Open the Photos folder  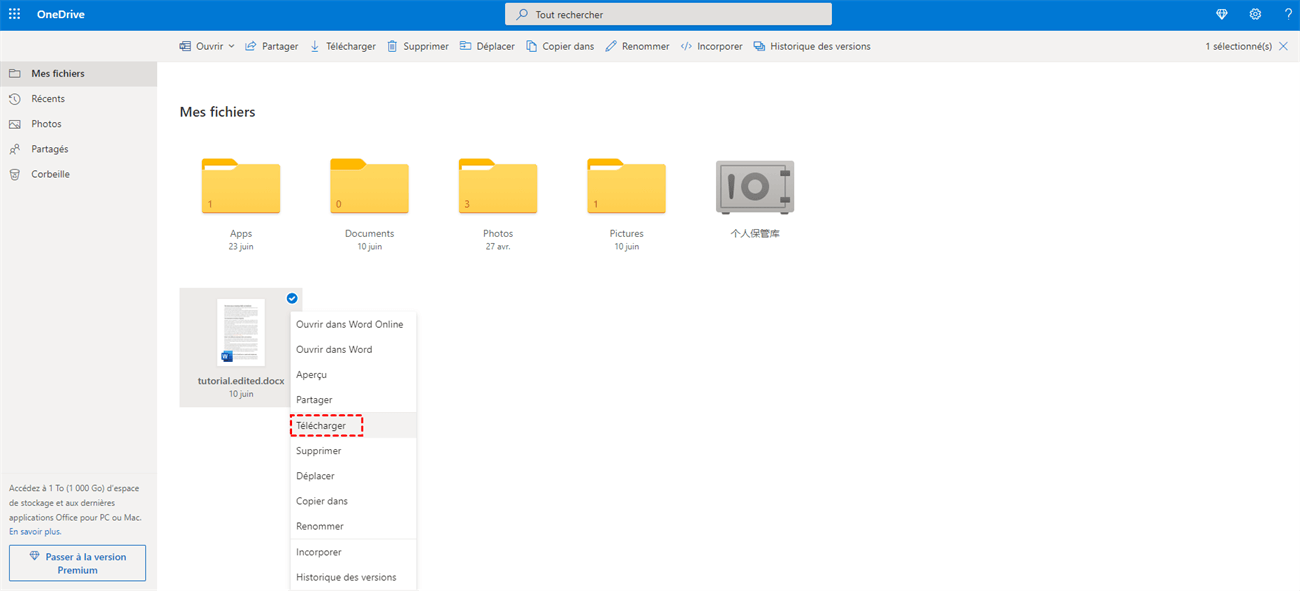coord(497,188)
